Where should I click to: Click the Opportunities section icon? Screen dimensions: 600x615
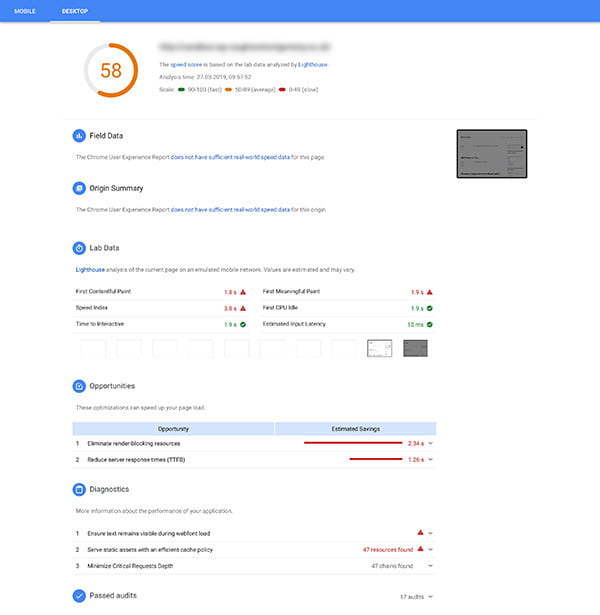79,386
